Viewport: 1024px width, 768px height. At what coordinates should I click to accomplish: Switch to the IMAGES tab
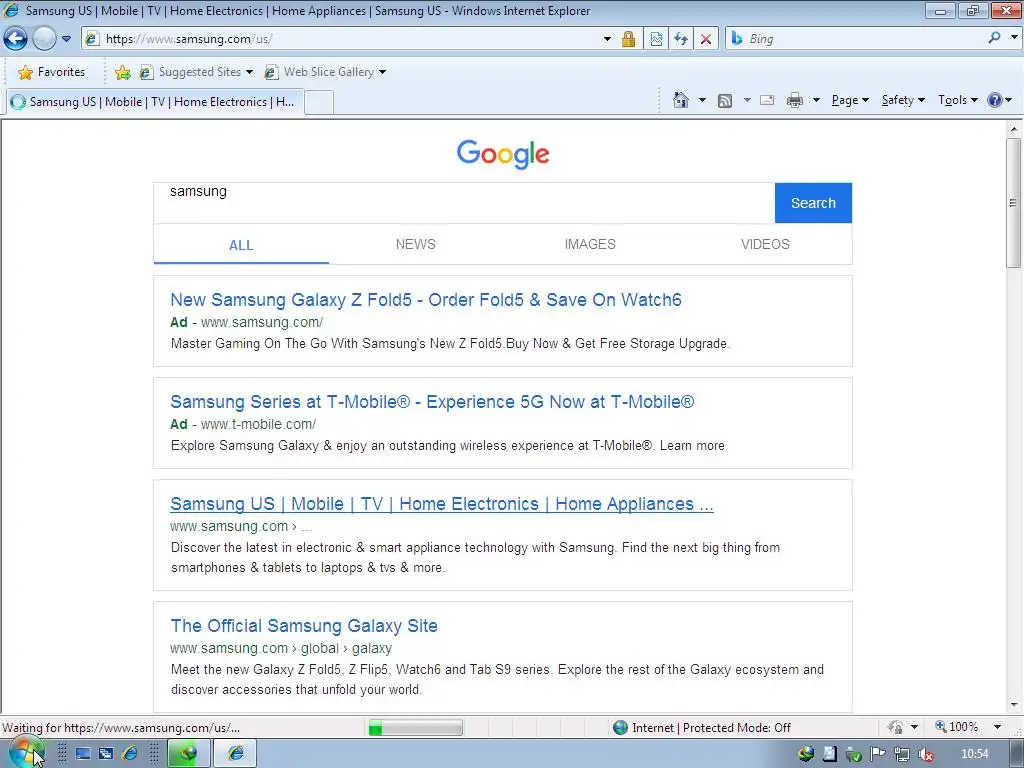pos(590,244)
